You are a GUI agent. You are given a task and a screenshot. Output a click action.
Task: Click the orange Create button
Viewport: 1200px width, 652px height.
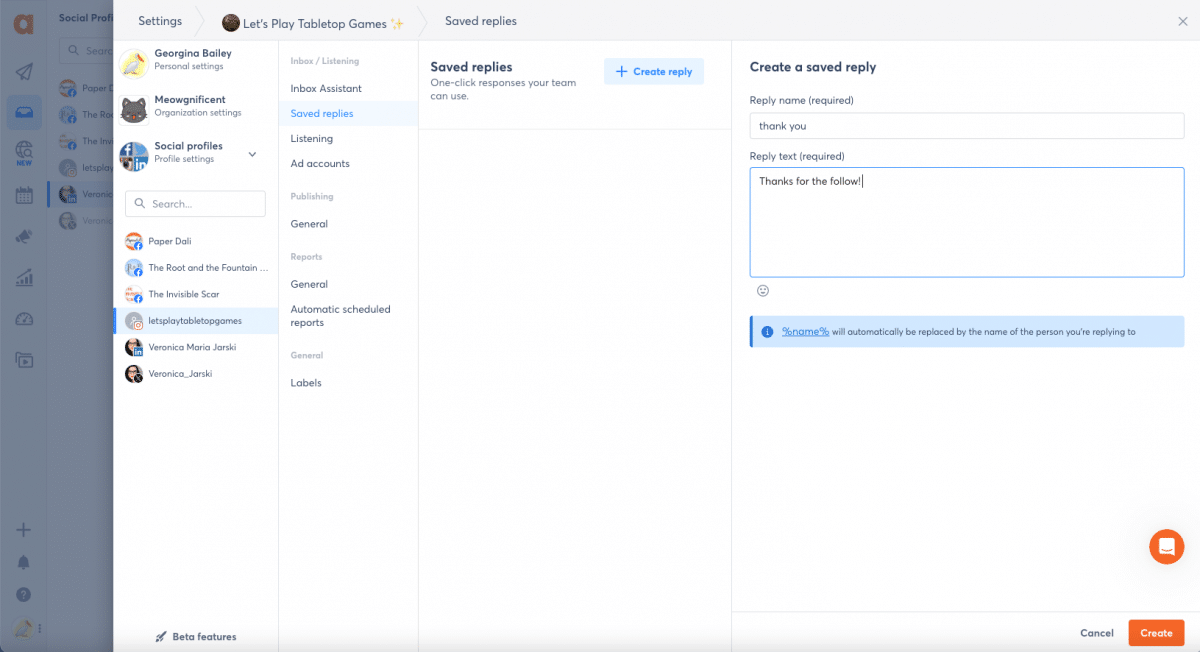[1156, 633]
